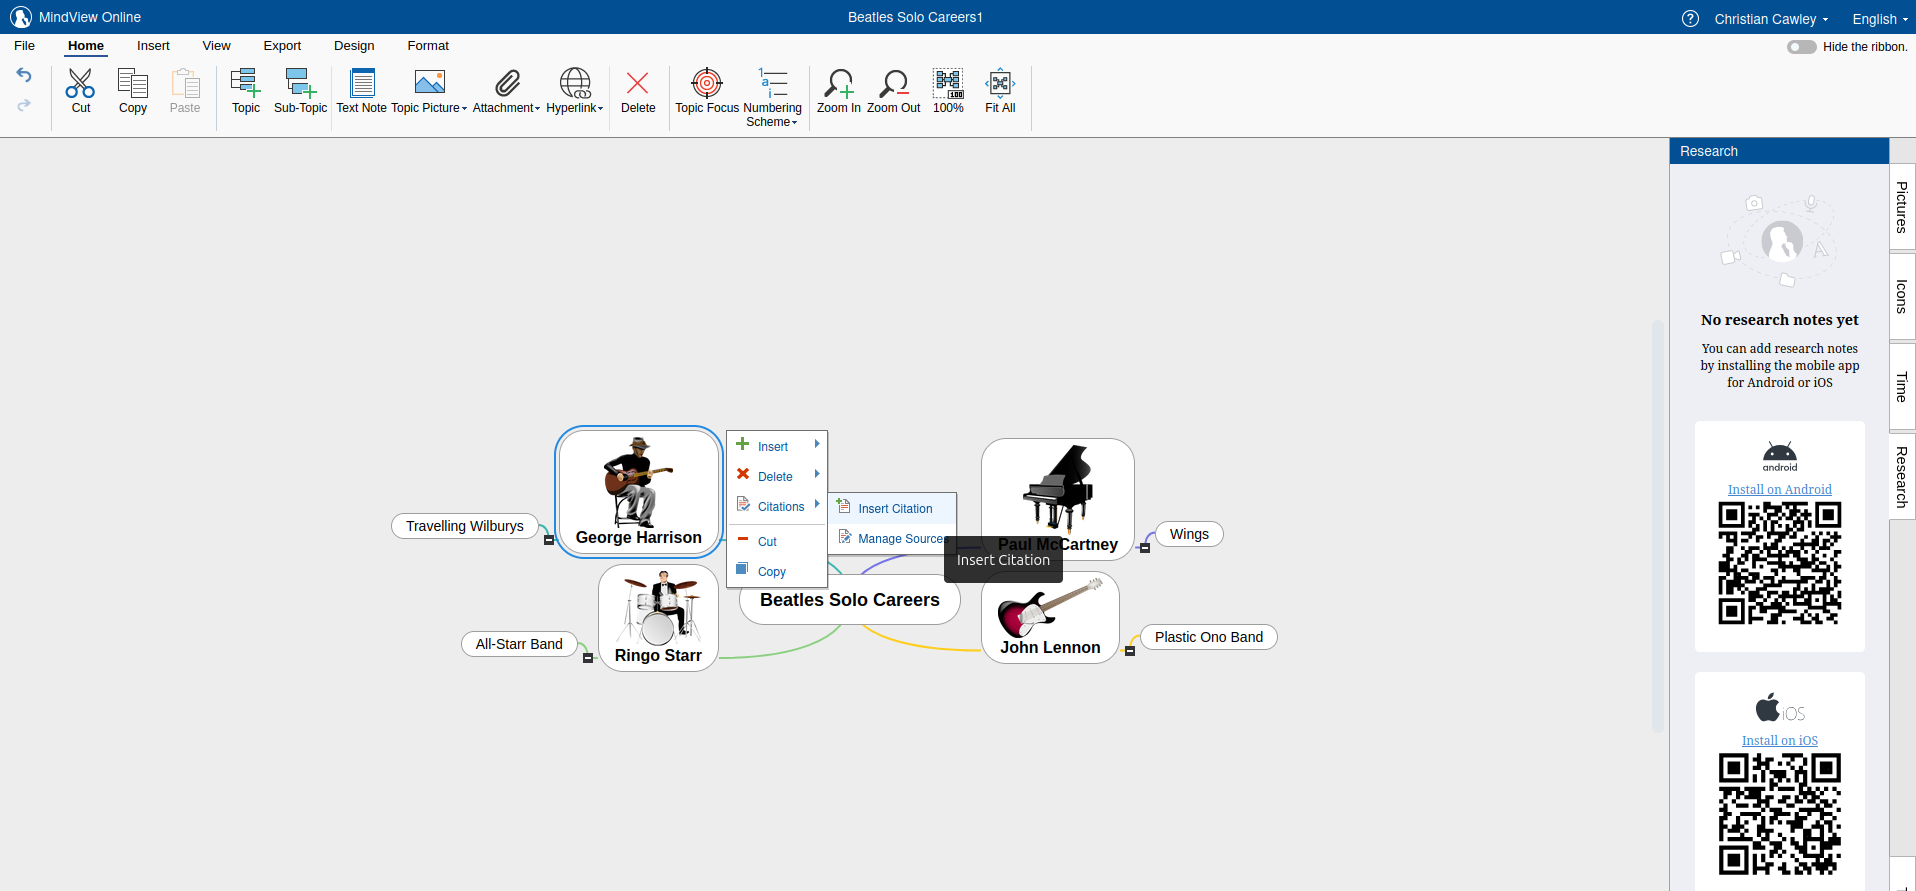The image size is (1916, 891).
Task: Open the Text Note tool
Action: coord(362,83)
